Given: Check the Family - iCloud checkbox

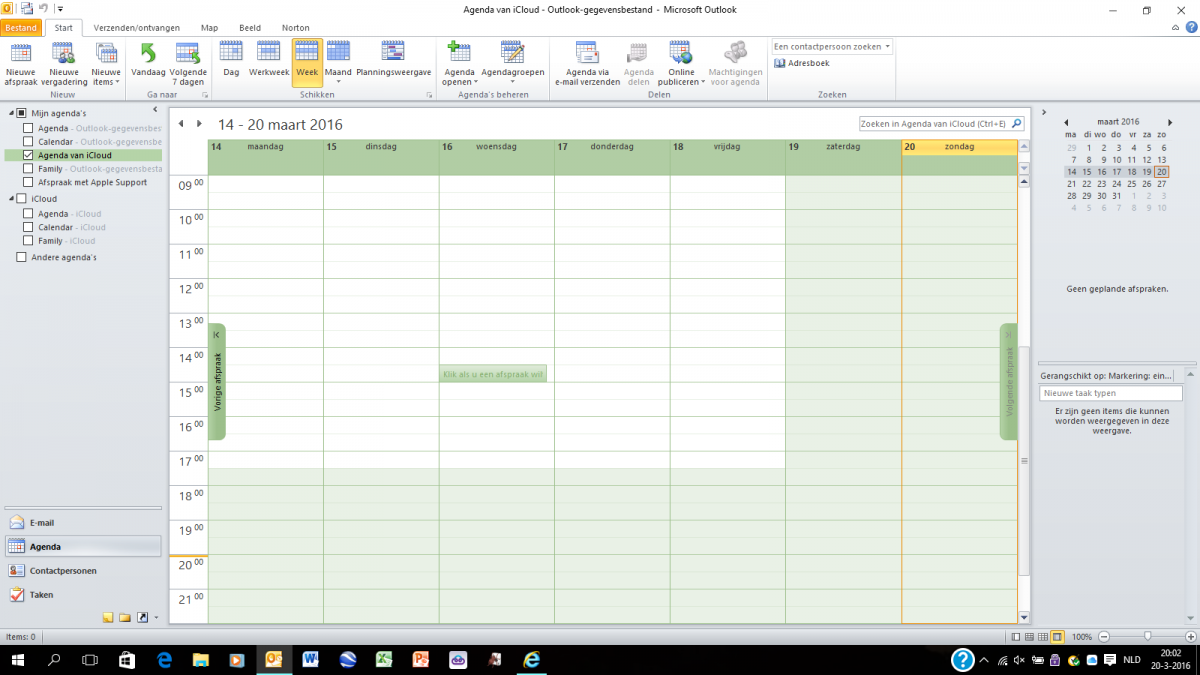Looking at the screenshot, I should [x=28, y=241].
